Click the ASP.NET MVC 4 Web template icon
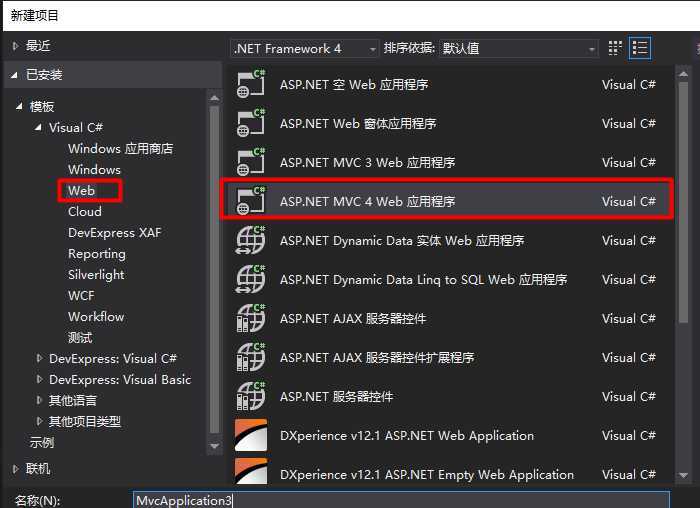The height and width of the screenshot is (508, 700). tap(250, 201)
